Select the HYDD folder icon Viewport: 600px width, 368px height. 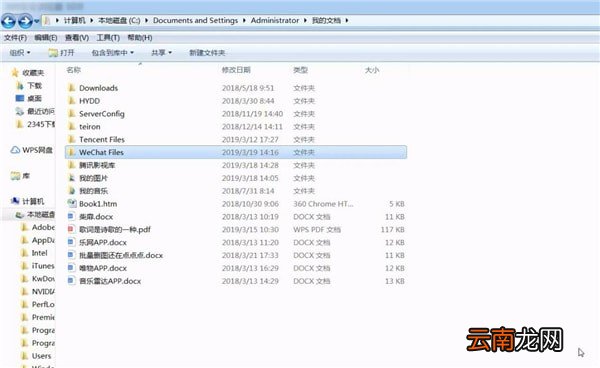[72, 101]
